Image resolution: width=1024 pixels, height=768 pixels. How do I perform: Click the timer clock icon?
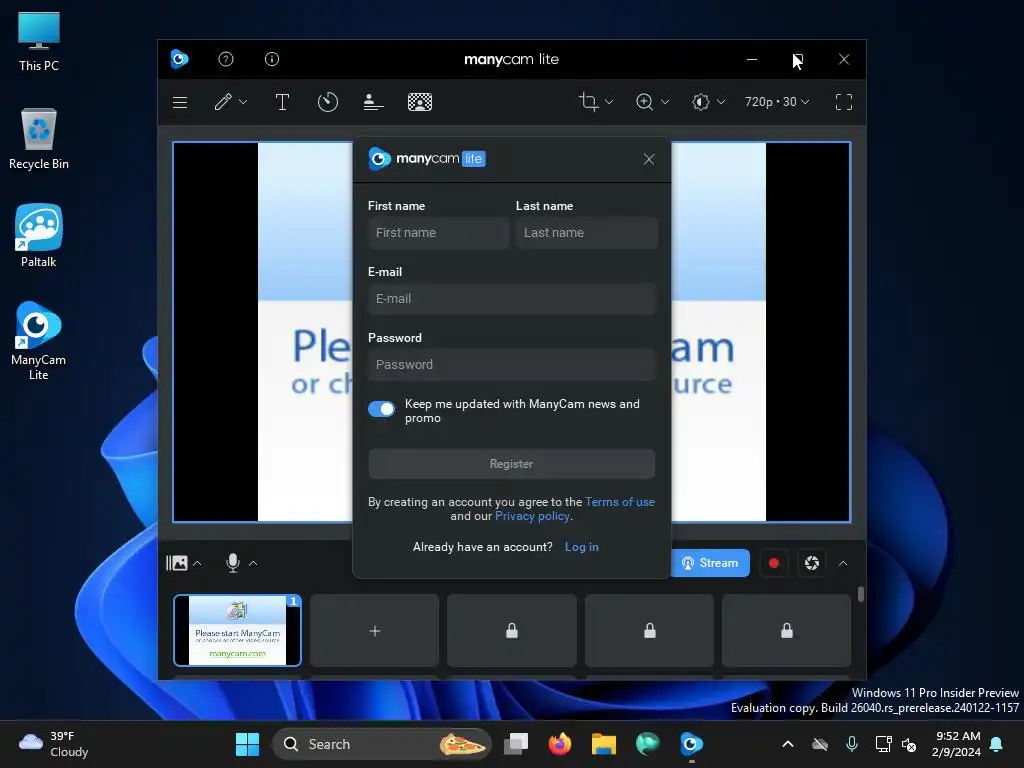pyautogui.click(x=328, y=102)
